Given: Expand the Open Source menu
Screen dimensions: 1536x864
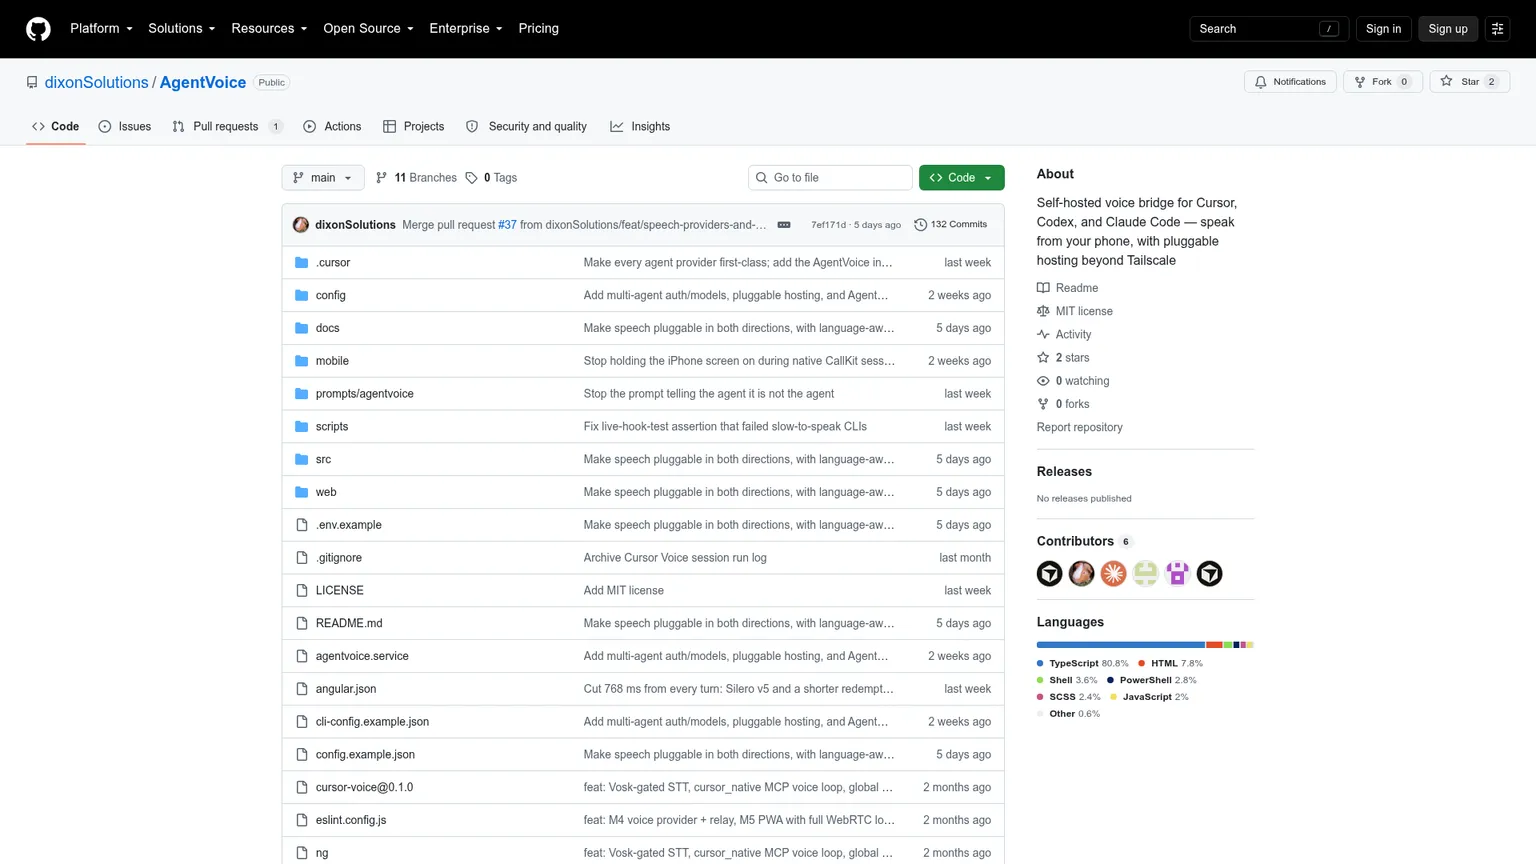Looking at the screenshot, I should pos(368,29).
